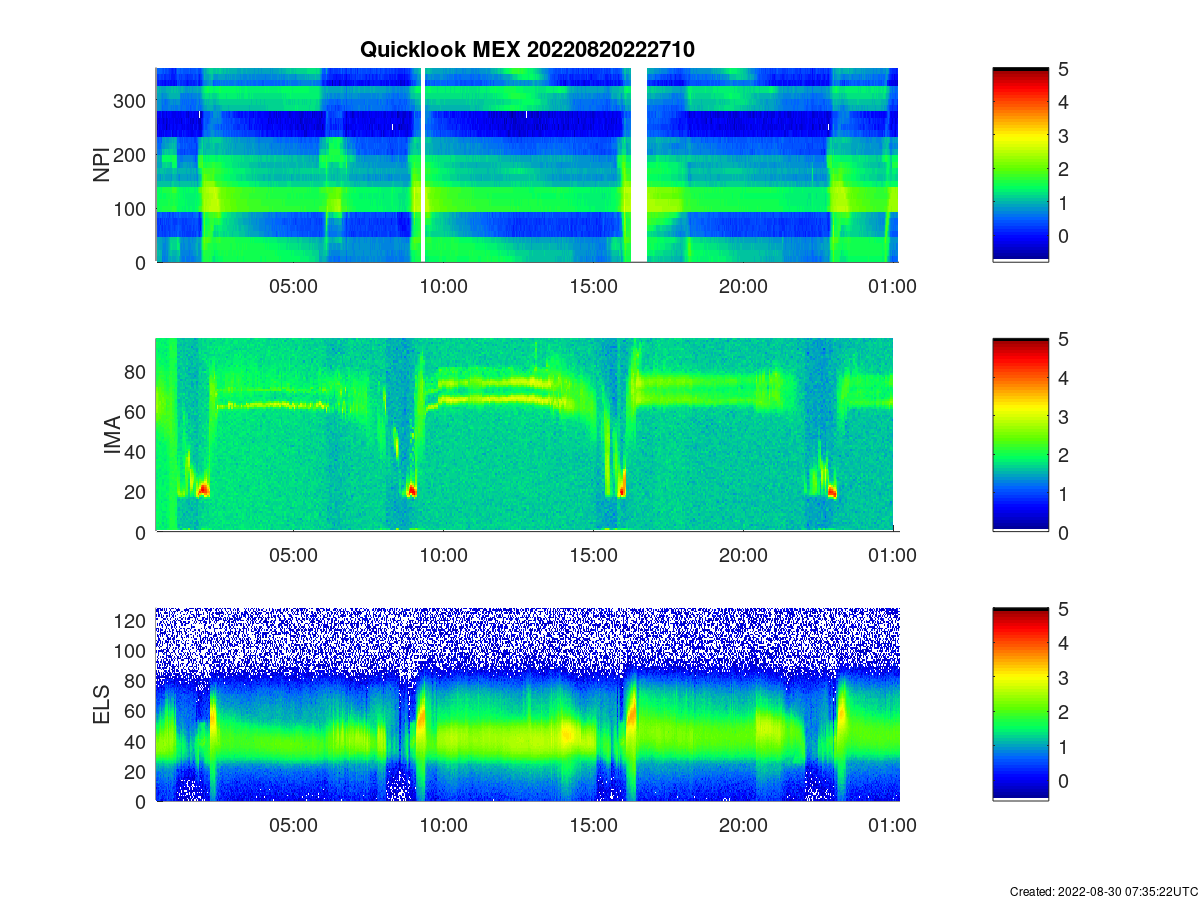Select the ELS y-axis label
The width and height of the screenshot is (1200, 900).
[101, 705]
